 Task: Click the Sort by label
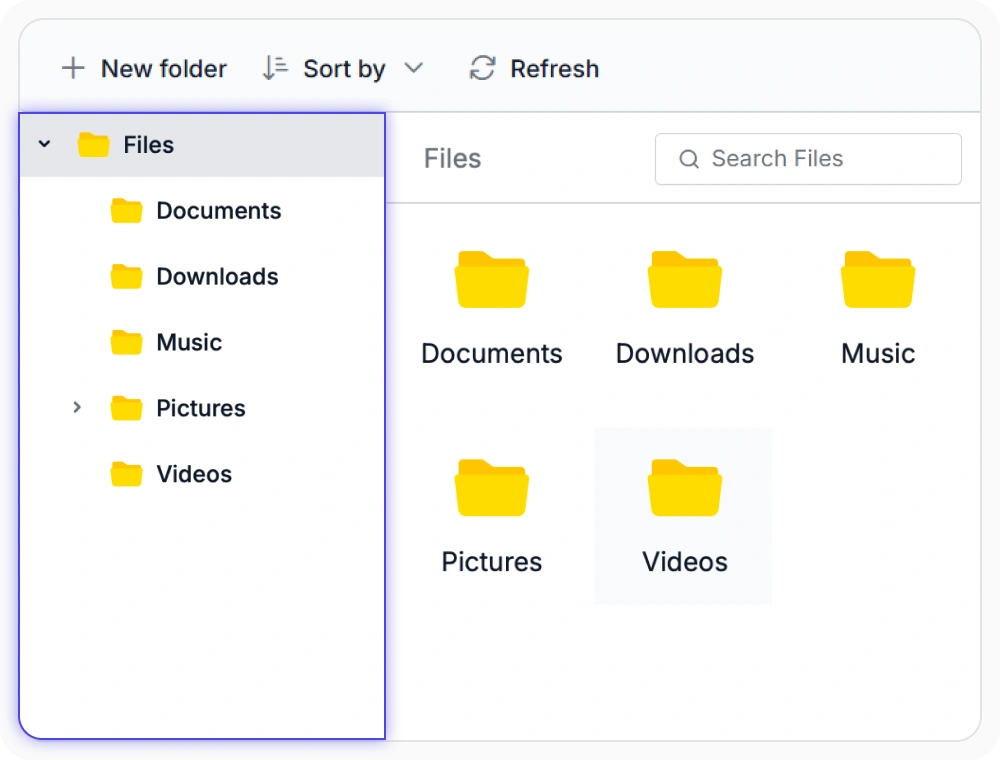(x=344, y=69)
